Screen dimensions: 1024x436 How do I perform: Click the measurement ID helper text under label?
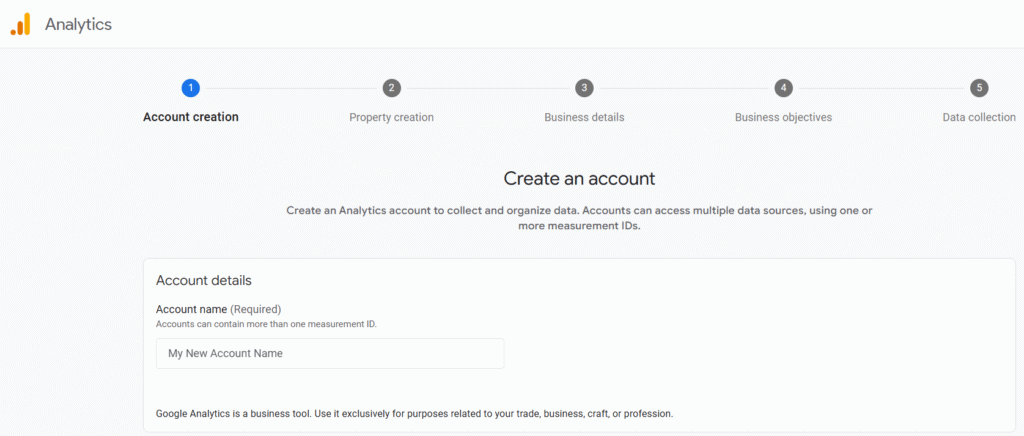point(266,324)
